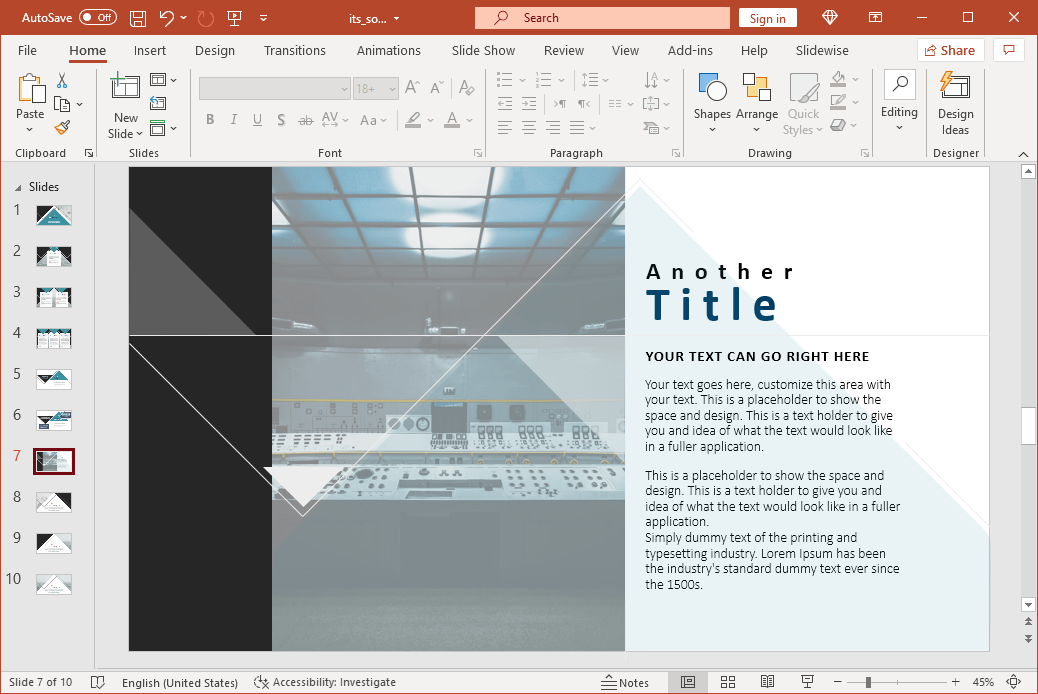The width and height of the screenshot is (1038, 694).
Task: Clear All Formatting with eraser icon
Action: click(466, 88)
